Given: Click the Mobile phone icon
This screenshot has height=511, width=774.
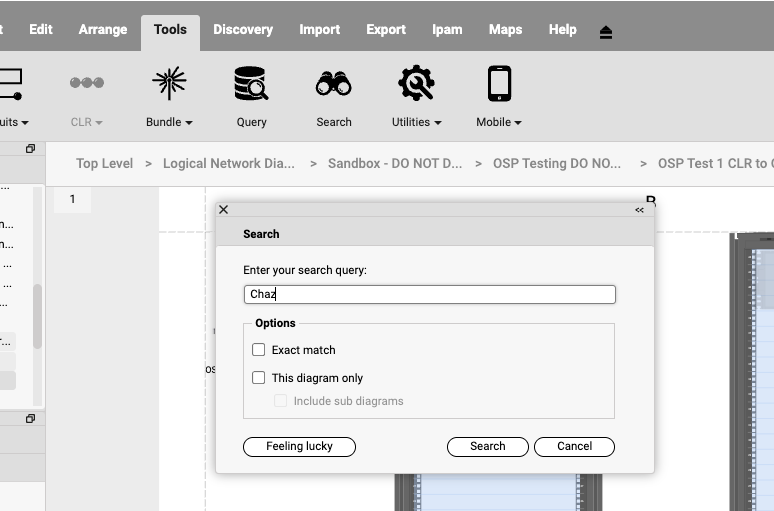Looking at the screenshot, I should click(x=499, y=84).
